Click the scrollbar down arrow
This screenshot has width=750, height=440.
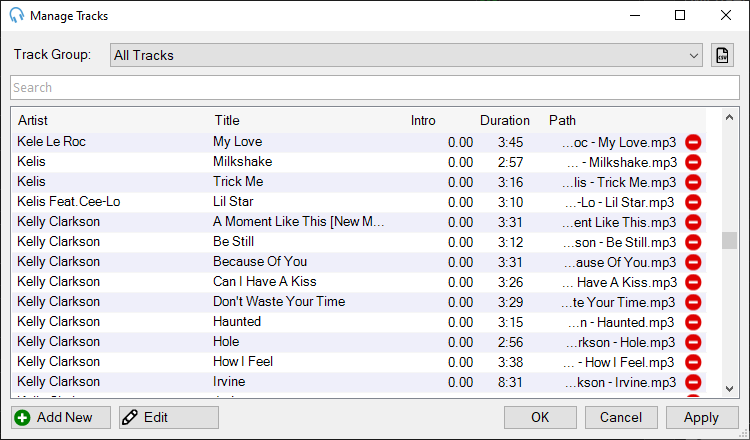pos(729,389)
